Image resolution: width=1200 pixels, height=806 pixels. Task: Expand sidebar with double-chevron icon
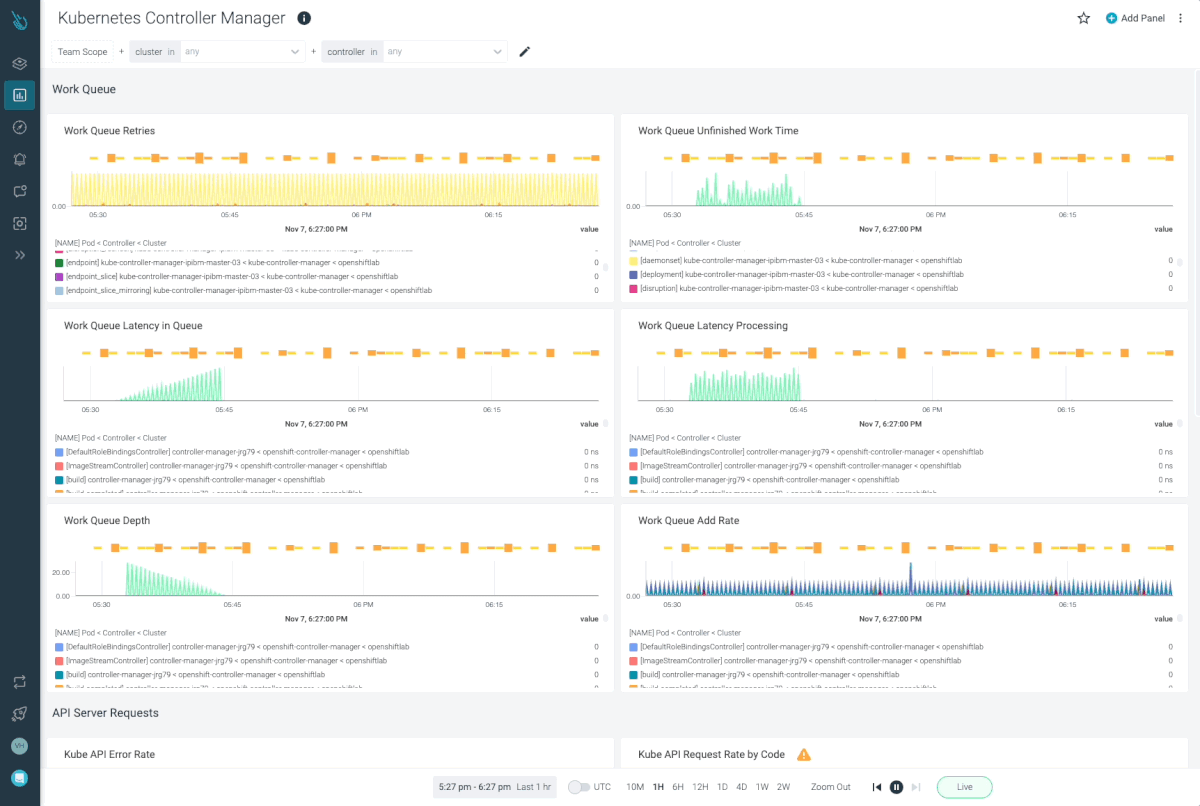tap(19, 255)
